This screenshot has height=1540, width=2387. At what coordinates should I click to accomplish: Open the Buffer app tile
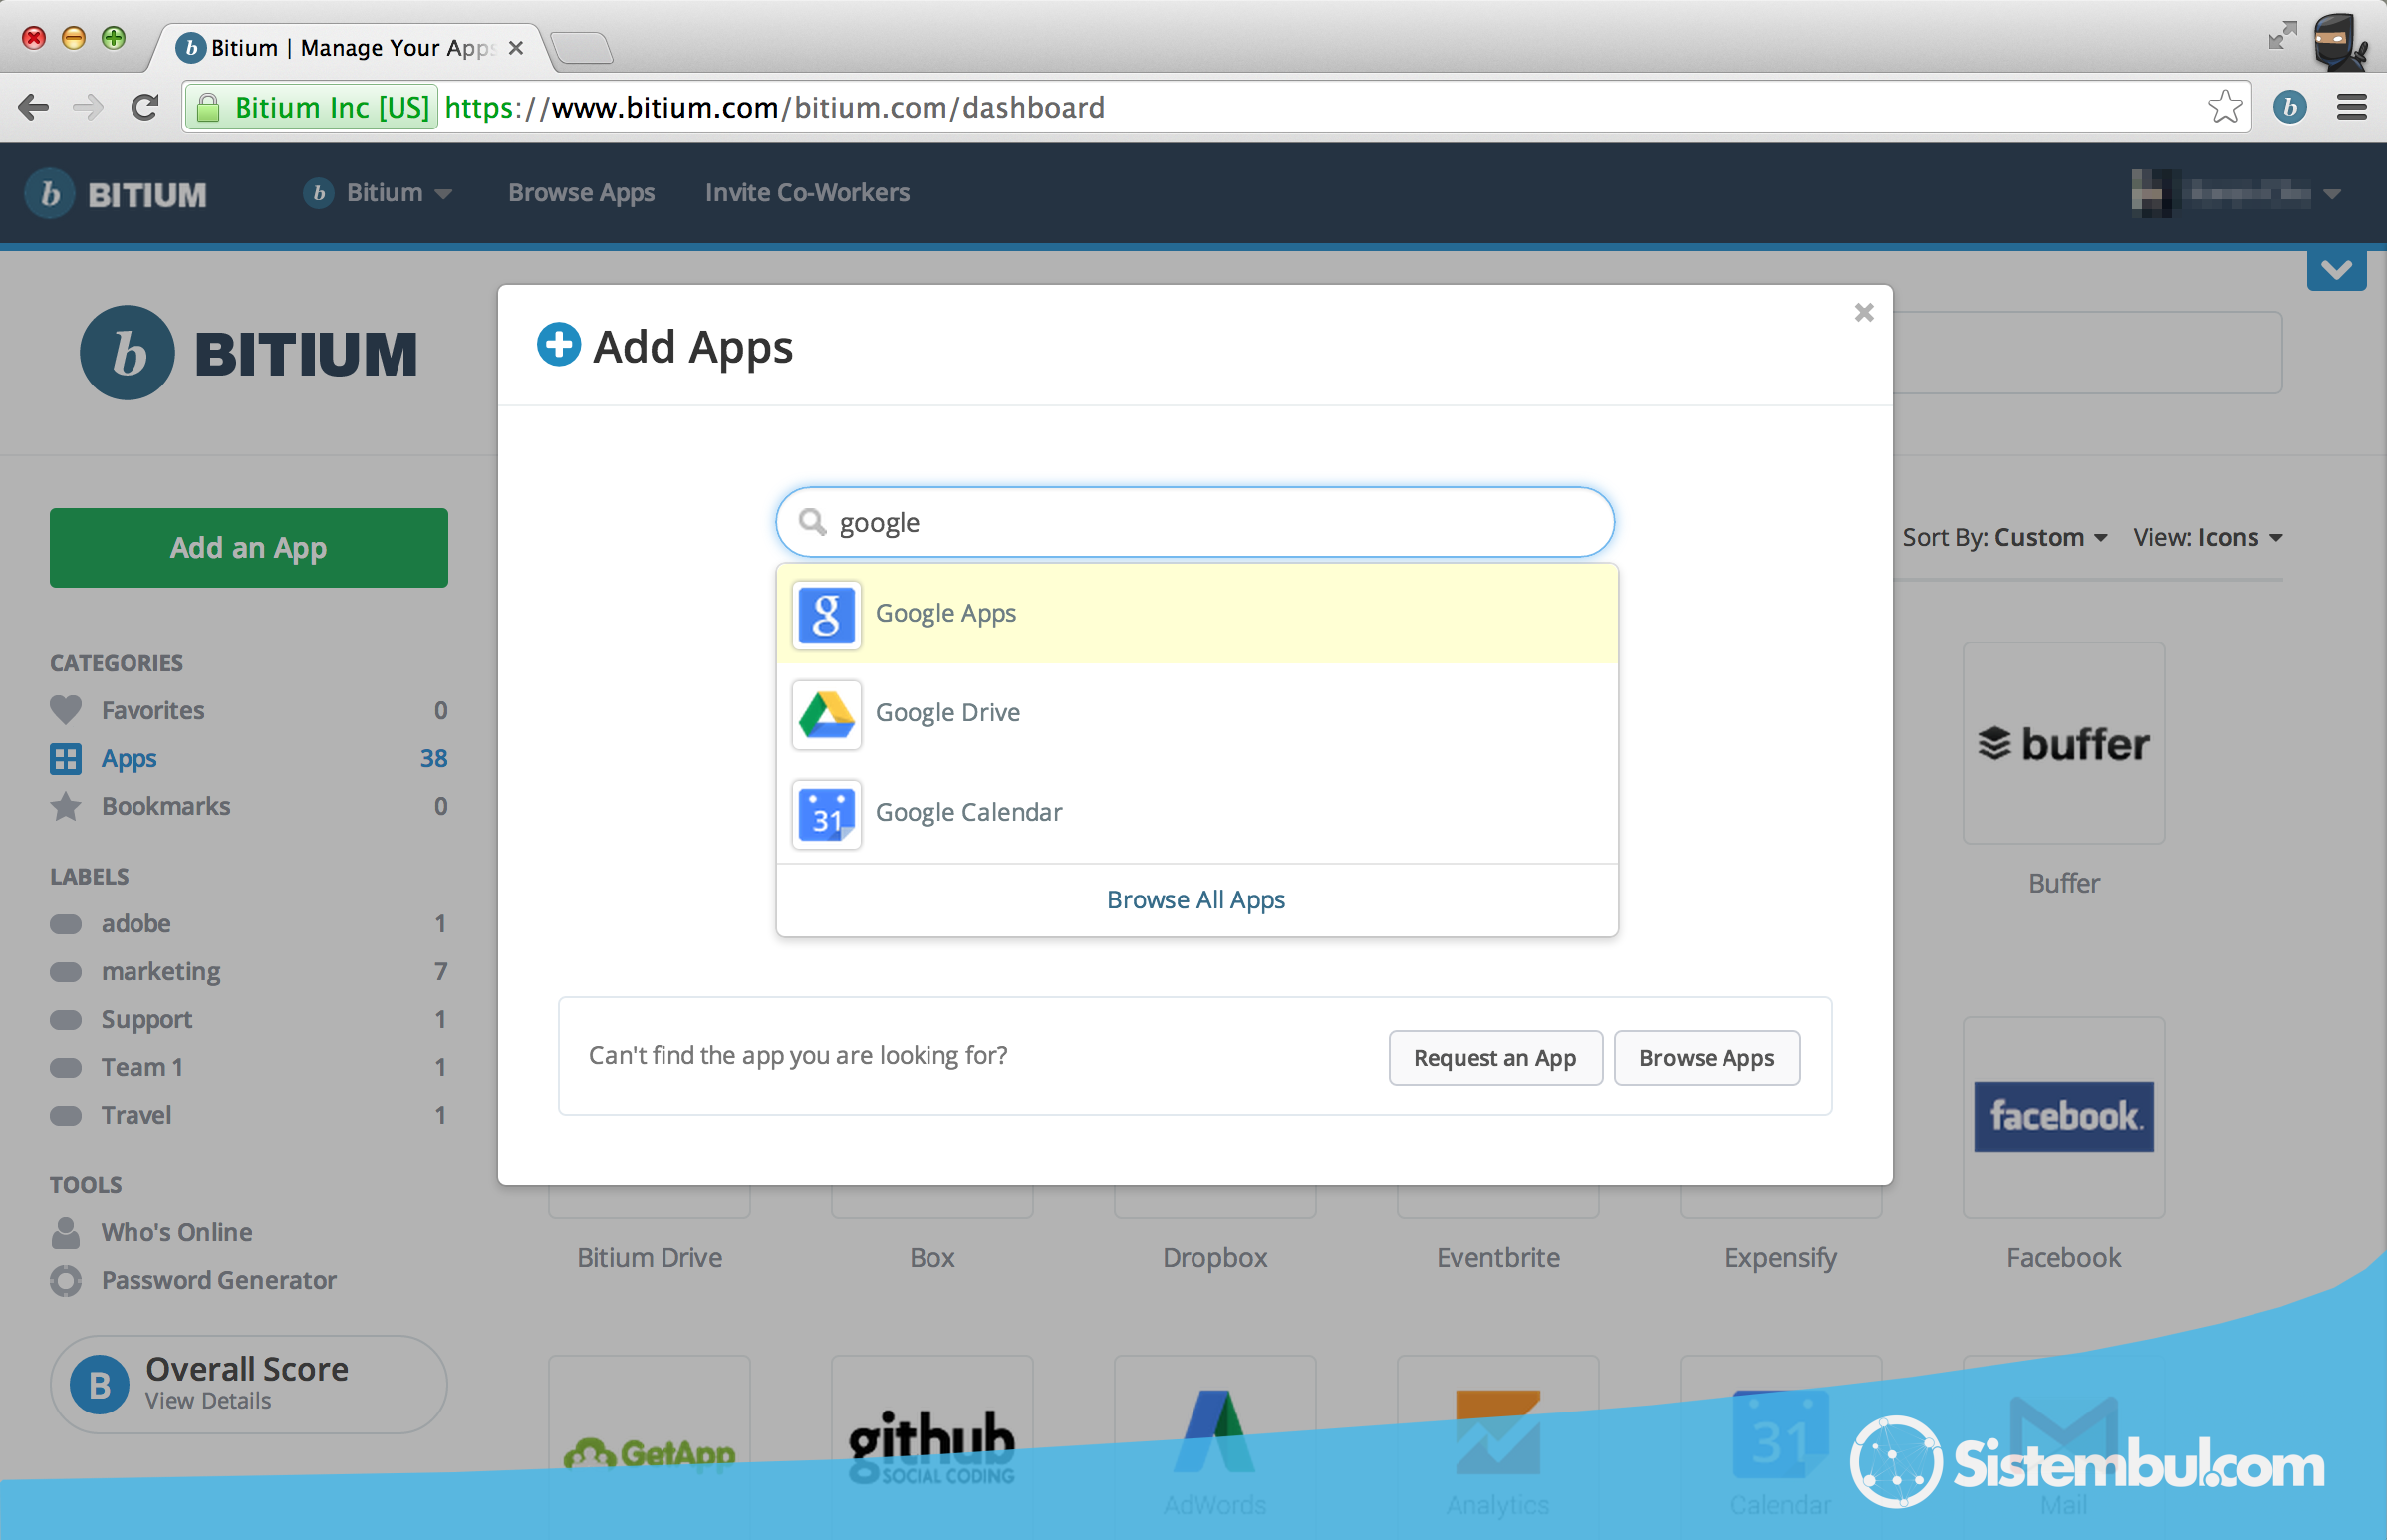coord(2063,743)
